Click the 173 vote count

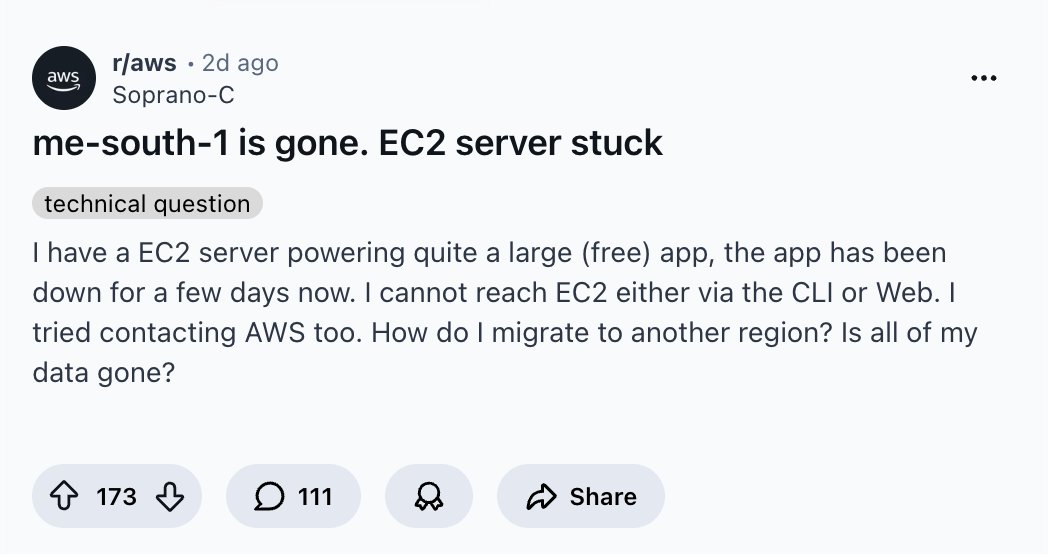[117, 497]
